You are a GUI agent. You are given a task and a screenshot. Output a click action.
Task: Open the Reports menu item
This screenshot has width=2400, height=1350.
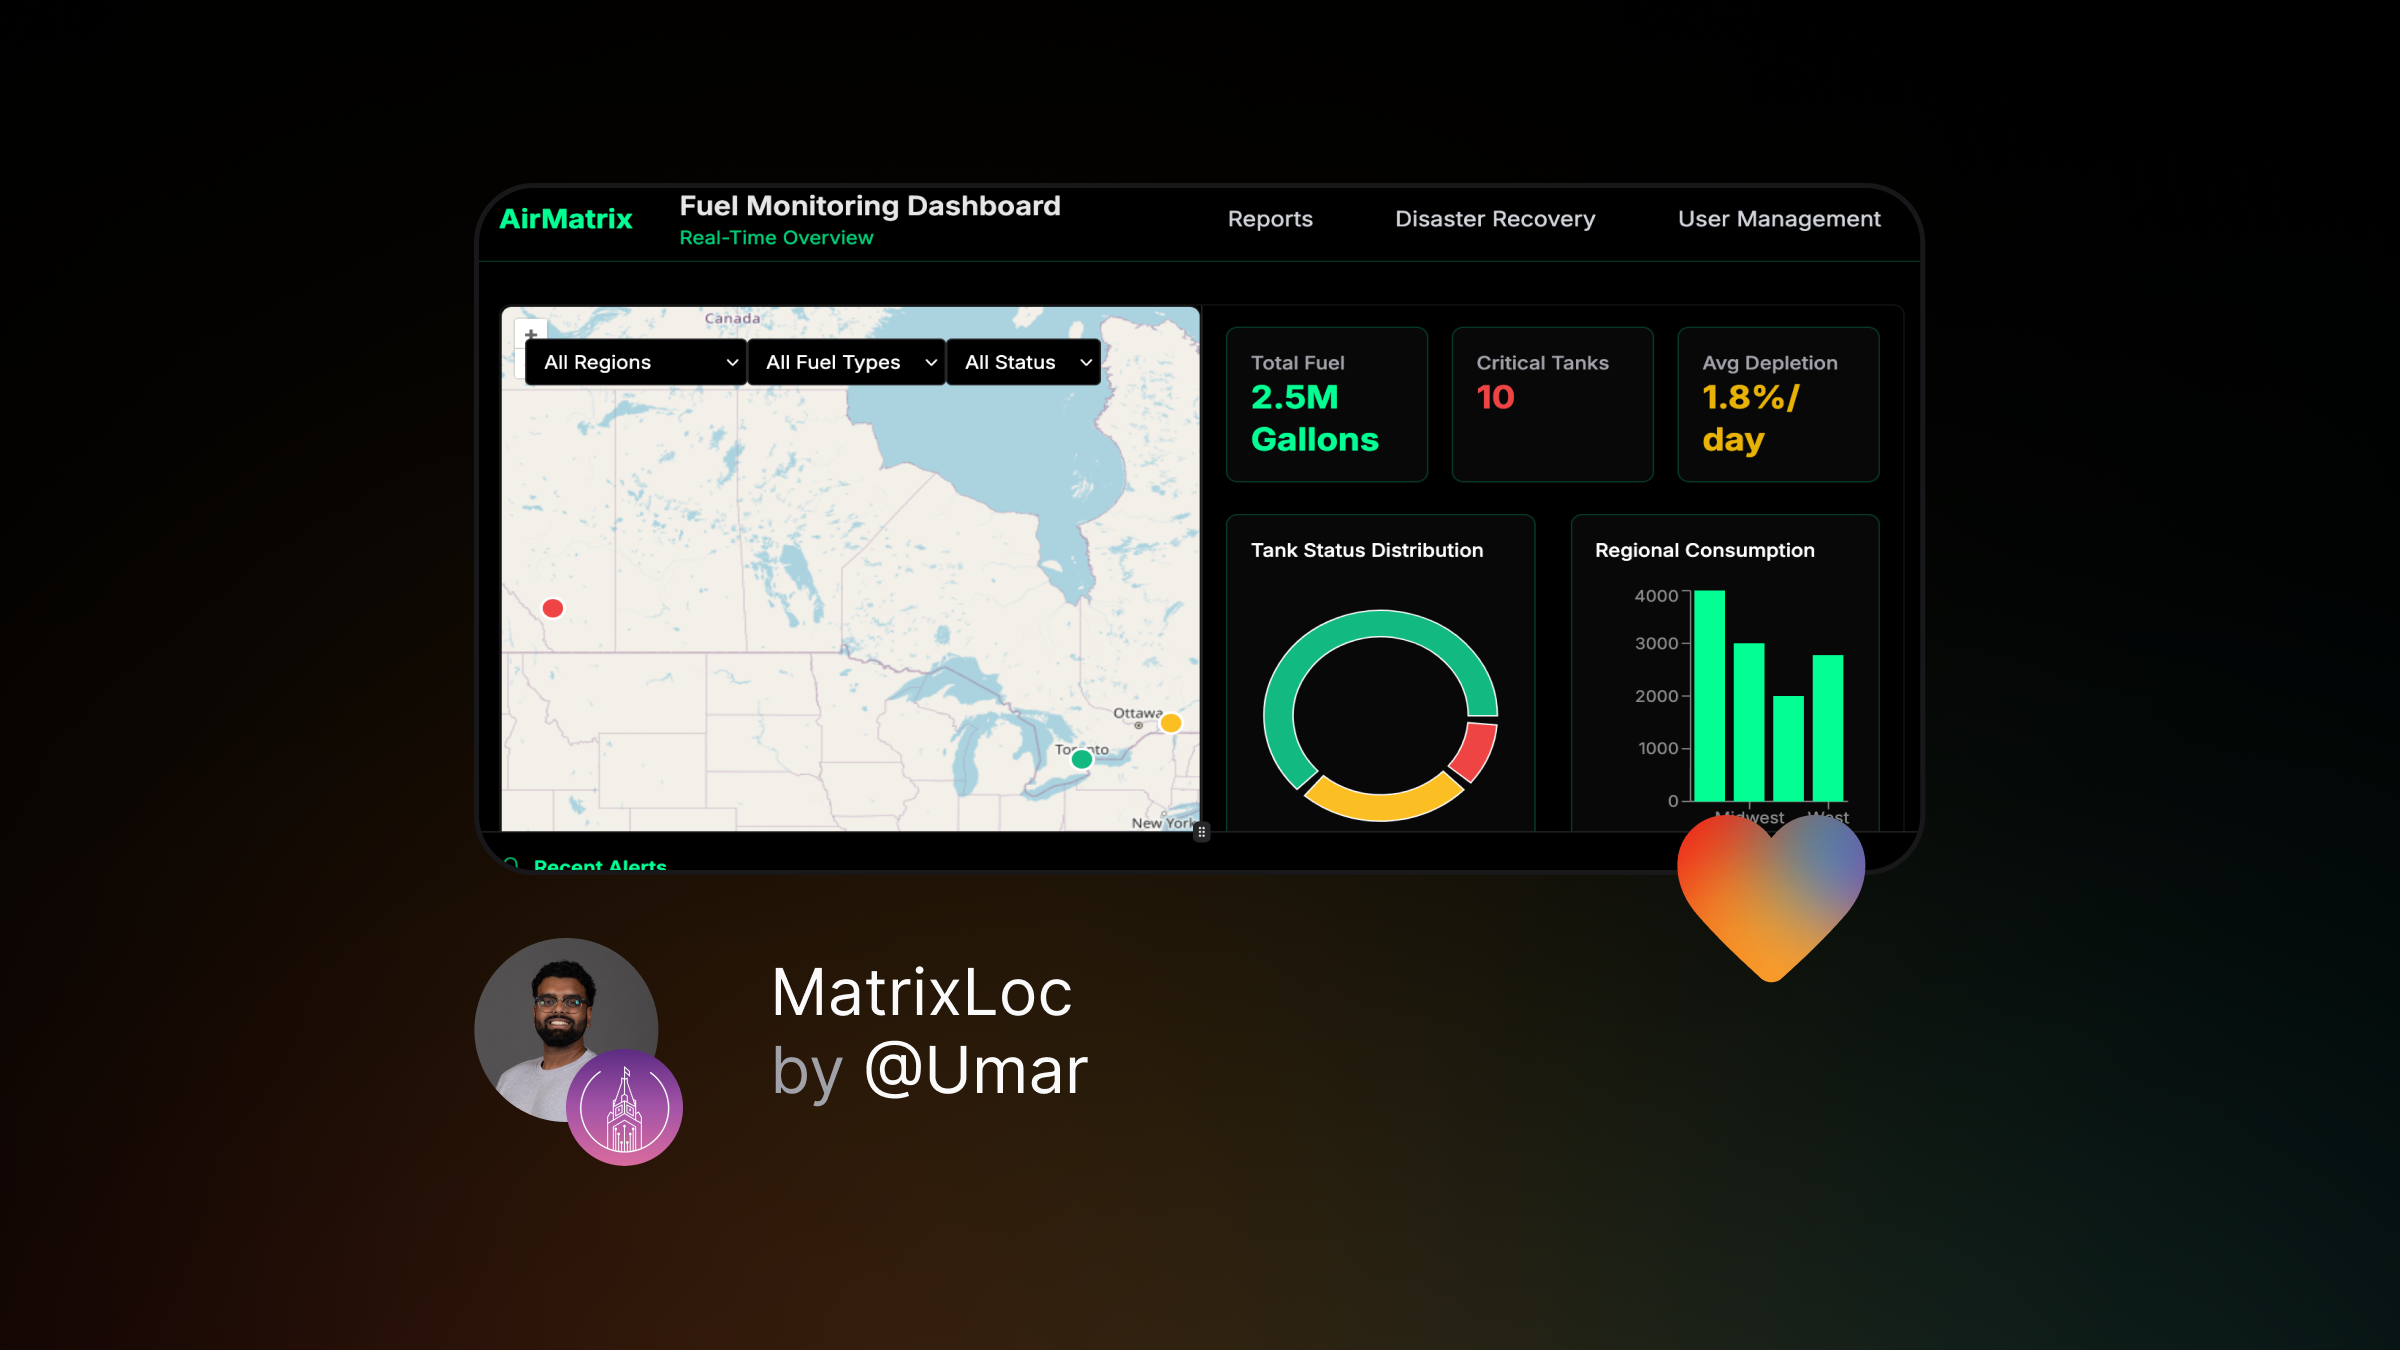(x=1269, y=218)
